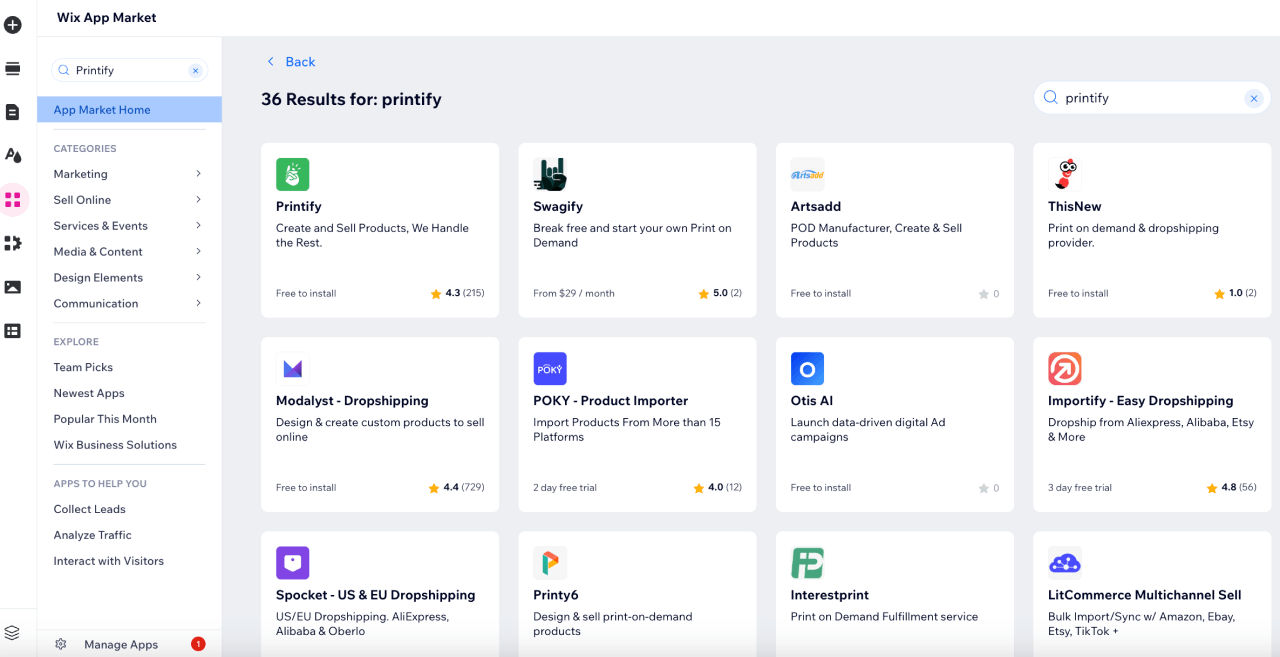Open the Layers icon at bottom of rail

coord(12,632)
